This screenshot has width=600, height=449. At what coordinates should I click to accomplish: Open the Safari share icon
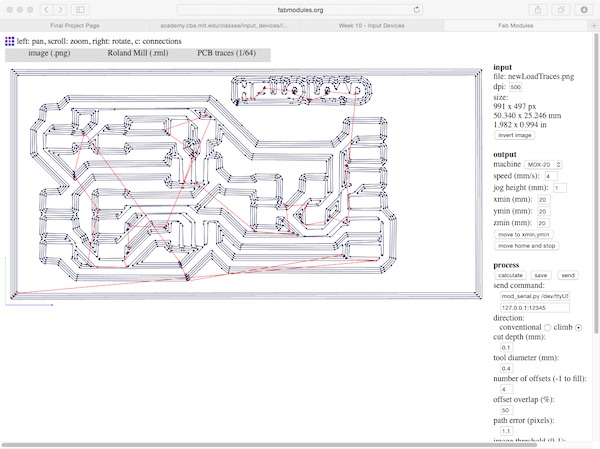[x=538, y=10]
